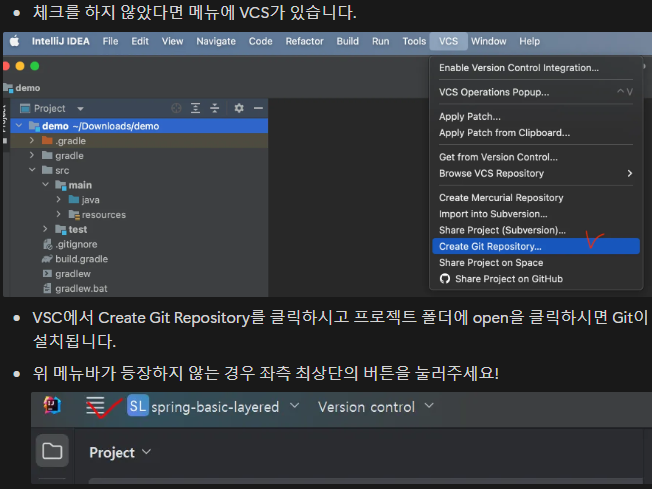Choose Apply Patch from Clipboard
Image resolution: width=652 pixels, height=489 pixels.
point(536,133)
